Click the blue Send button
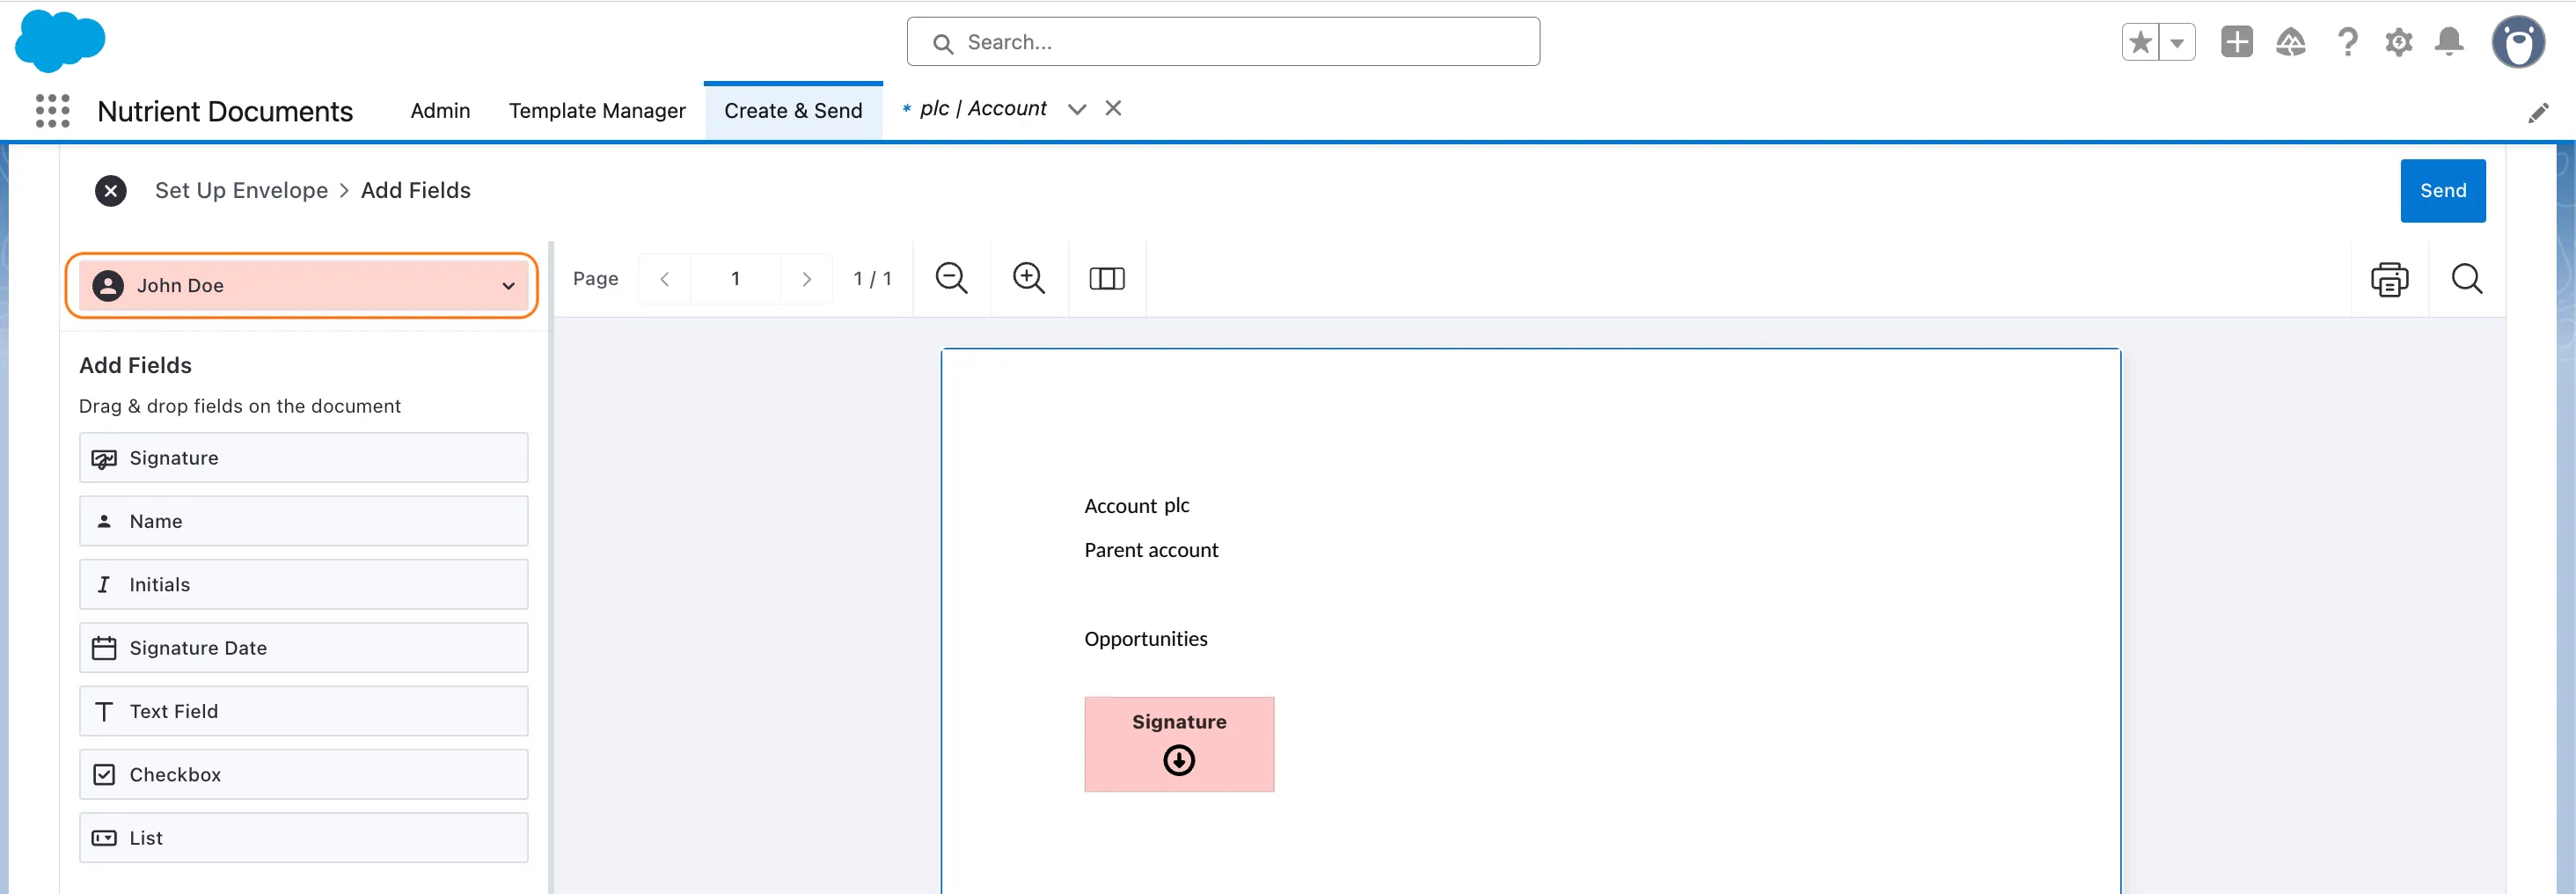Viewport: 2576px width, 894px height. point(2442,190)
